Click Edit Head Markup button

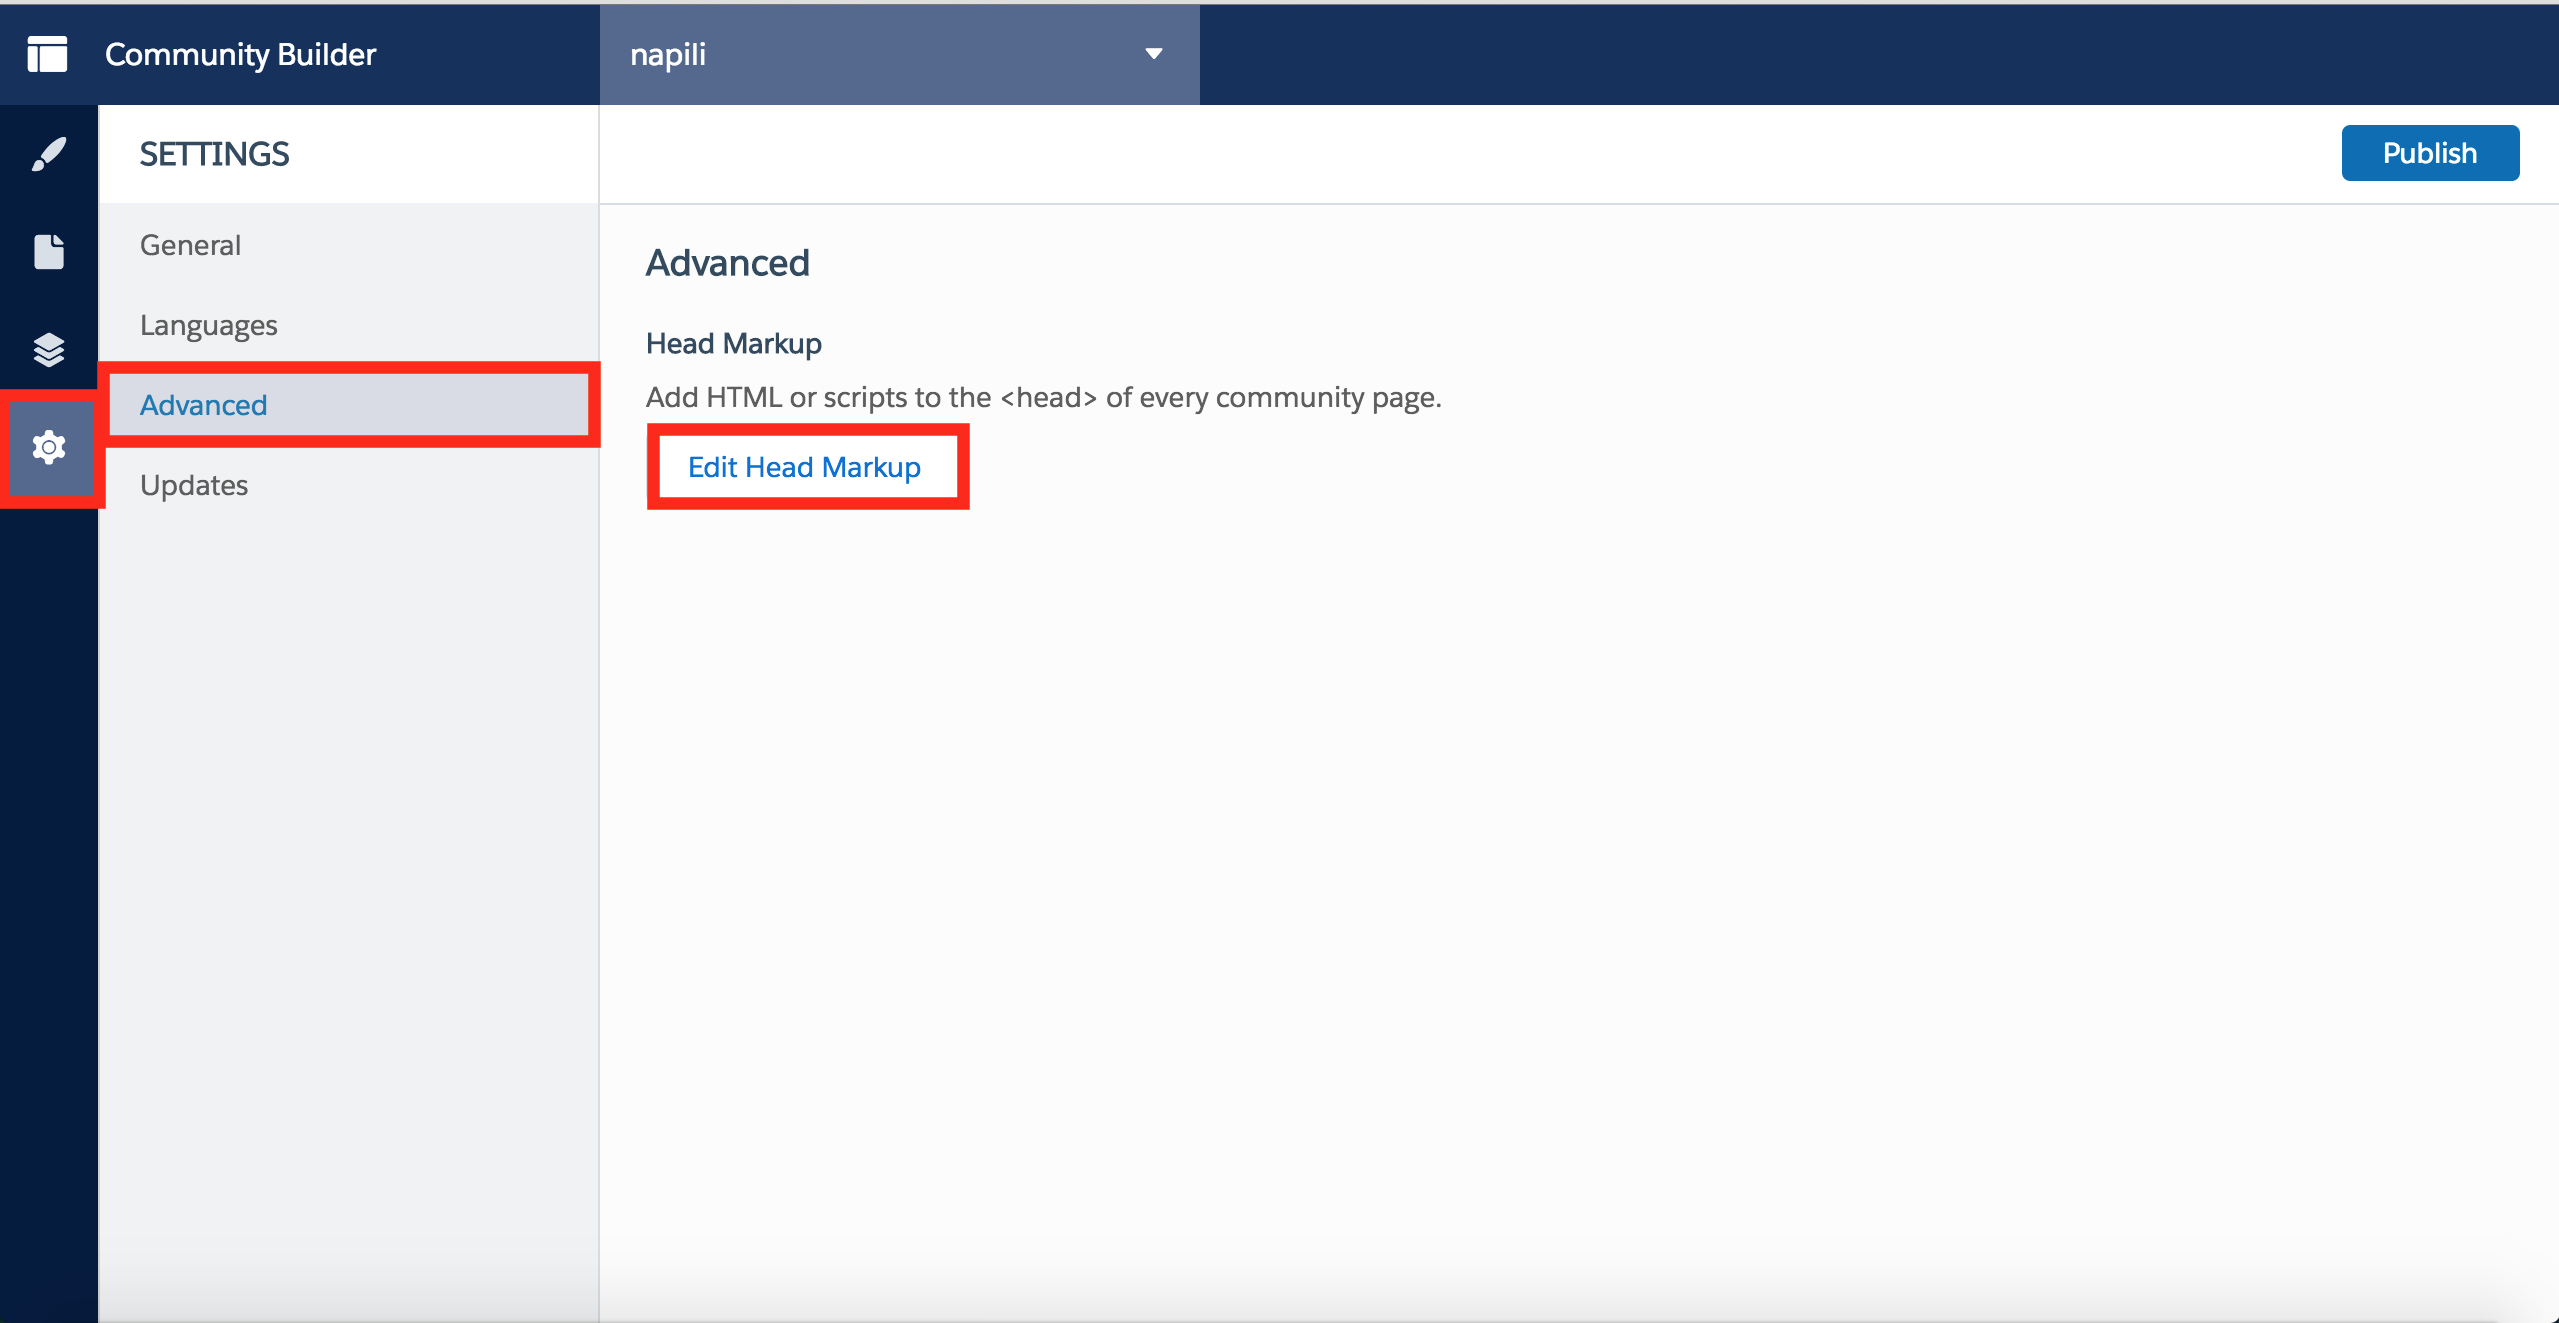[808, 466]
